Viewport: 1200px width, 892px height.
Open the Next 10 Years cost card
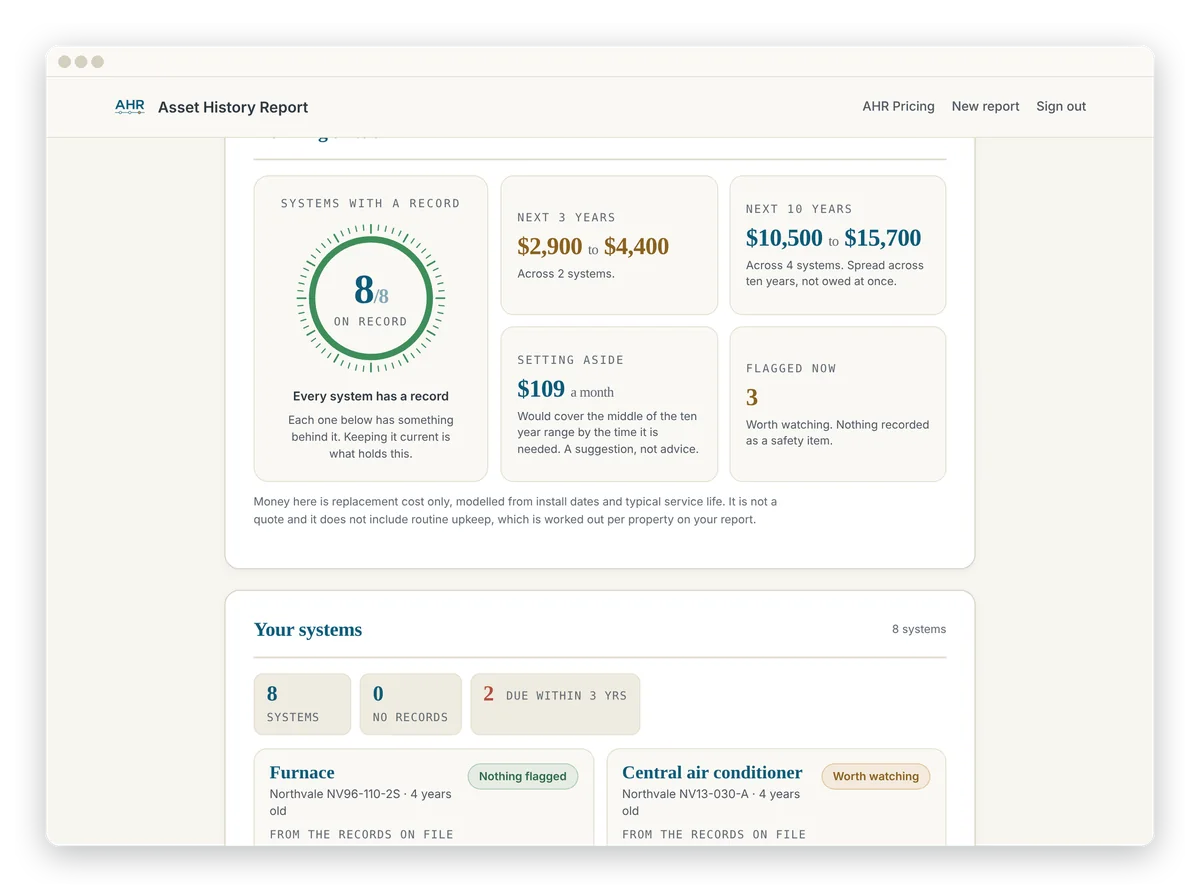838,245
